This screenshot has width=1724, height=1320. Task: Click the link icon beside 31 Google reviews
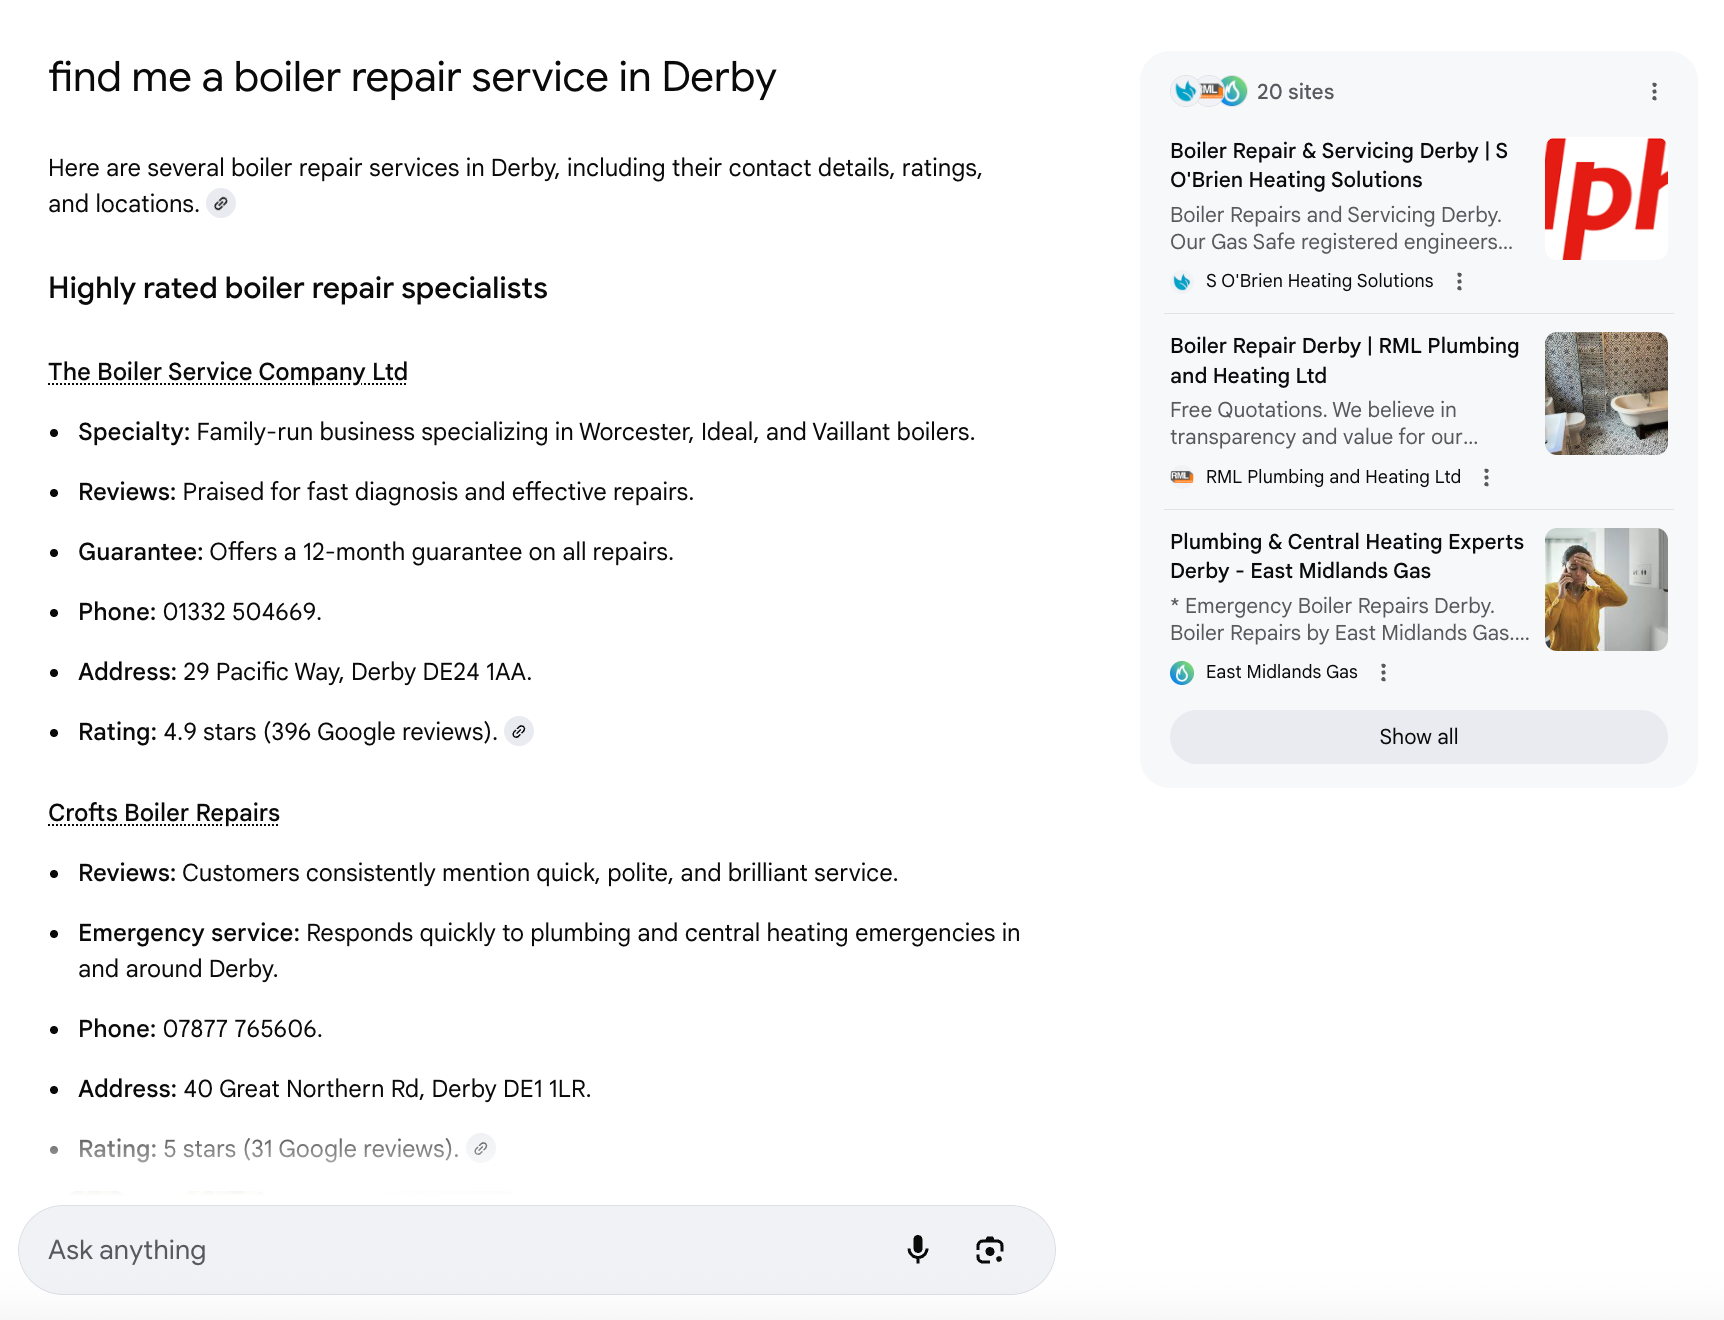coord(481,1149)
